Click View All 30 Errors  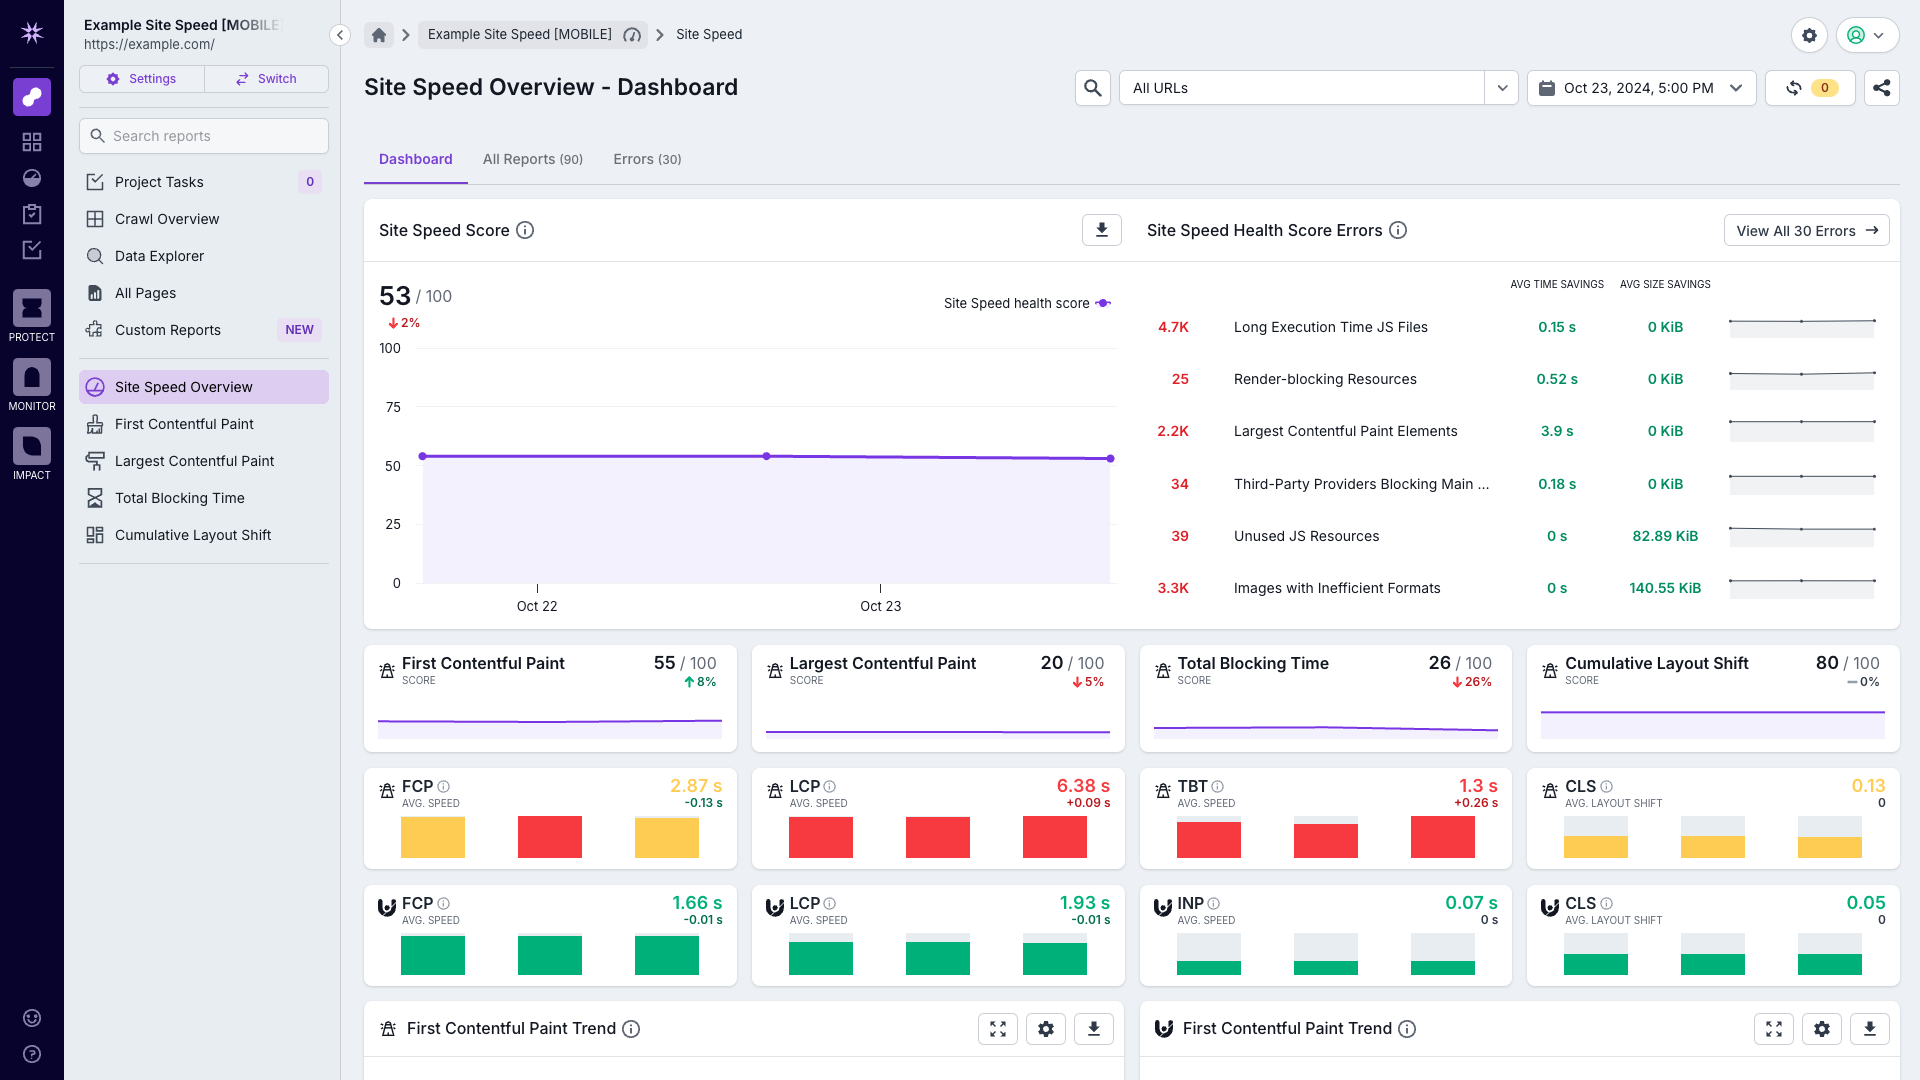[x=1806, y=230]
